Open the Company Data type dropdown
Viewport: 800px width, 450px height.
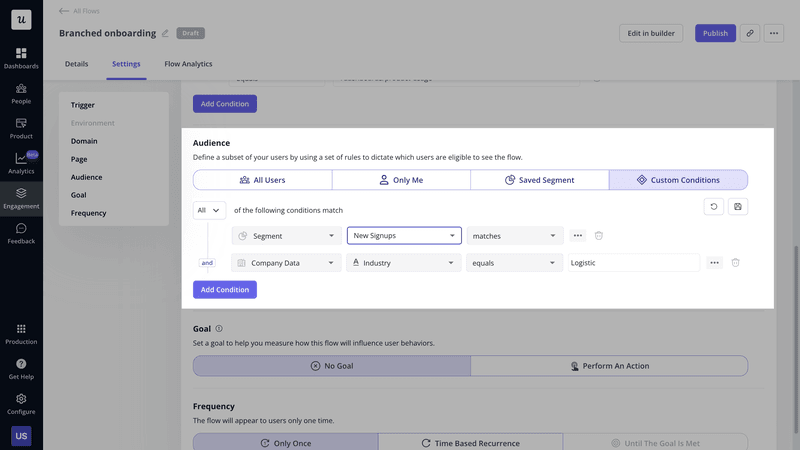click(286, 263)
